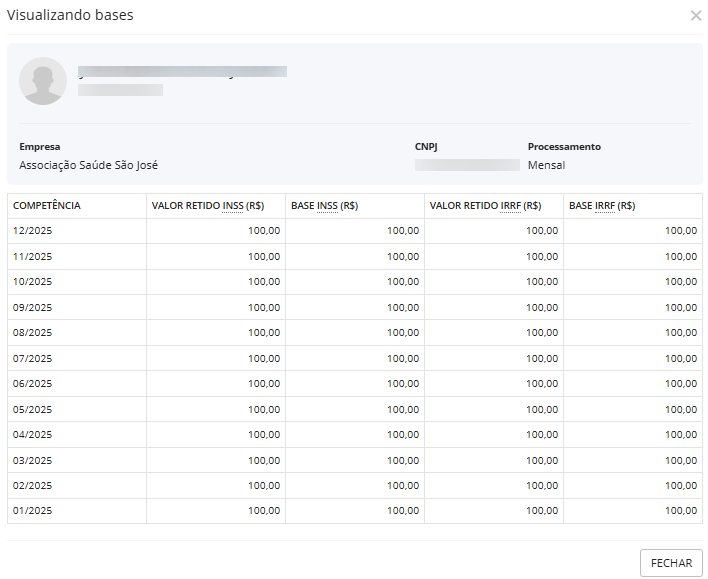Select the VALOR RETIDO IRRF (R$) column header
Screen dimensions: 708x579
tap(485, 206)
